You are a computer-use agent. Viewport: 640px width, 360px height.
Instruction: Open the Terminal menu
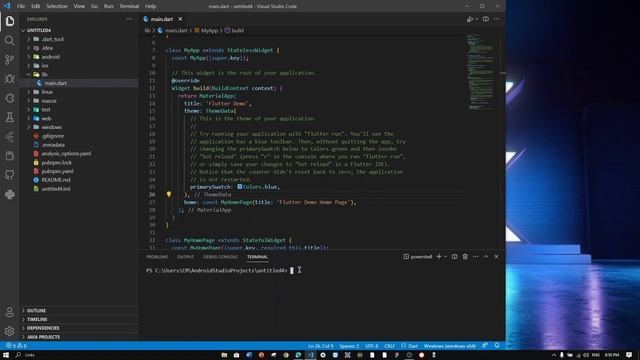129,6
